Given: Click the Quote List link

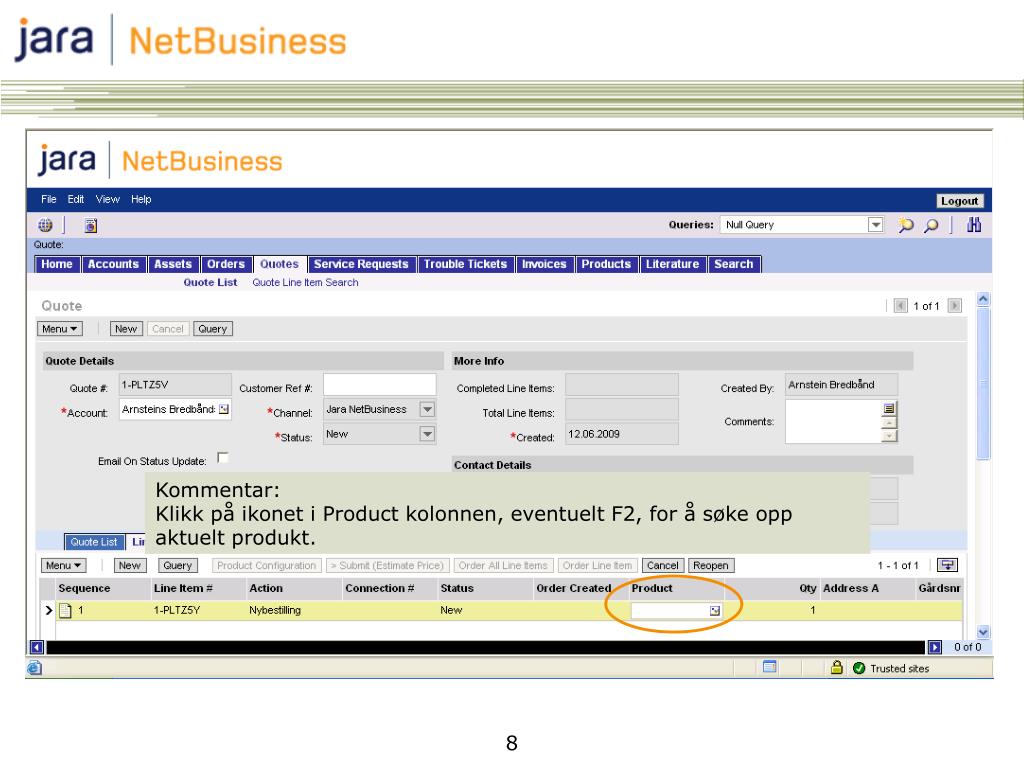Looking at the screenshot, I should tap(210, 282).
